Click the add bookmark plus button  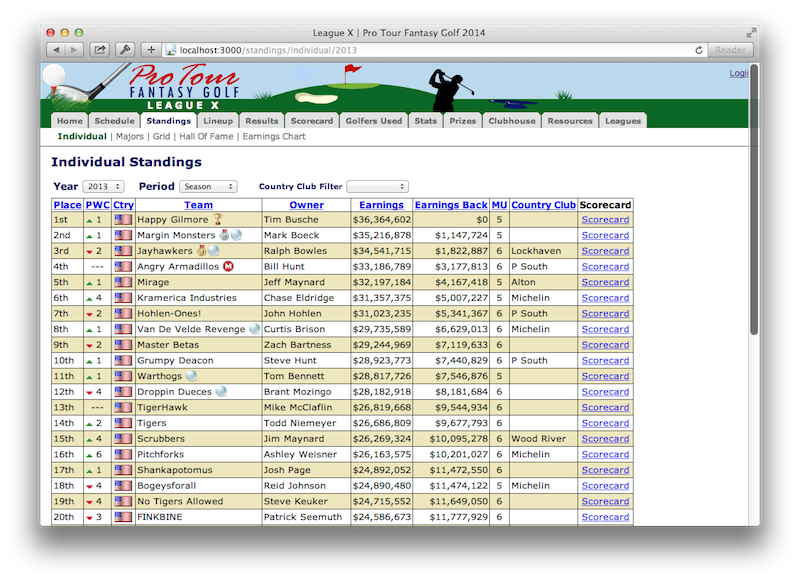151,49
